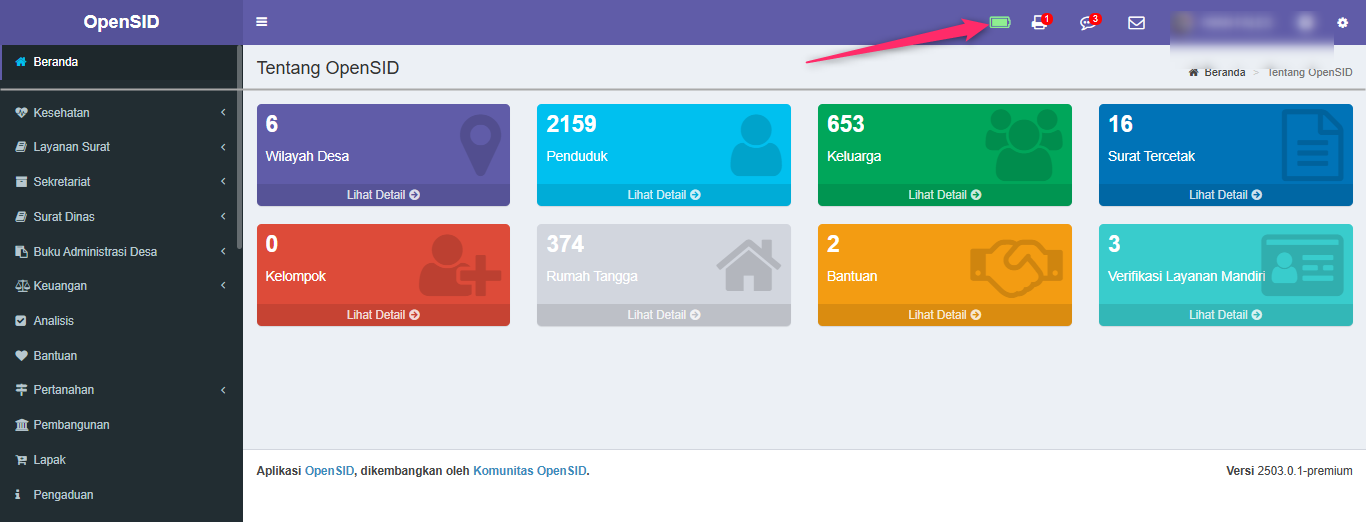
Task: Click the Versi 2503.0.1-premium text
Action: [x=1289, y=471]
